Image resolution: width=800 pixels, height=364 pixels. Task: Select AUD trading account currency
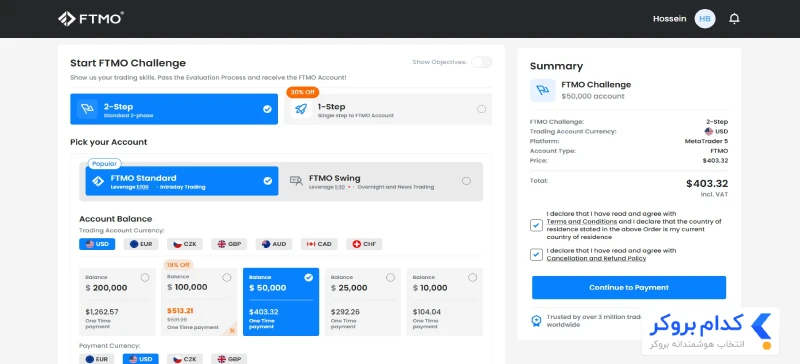[x=274, y=244]
